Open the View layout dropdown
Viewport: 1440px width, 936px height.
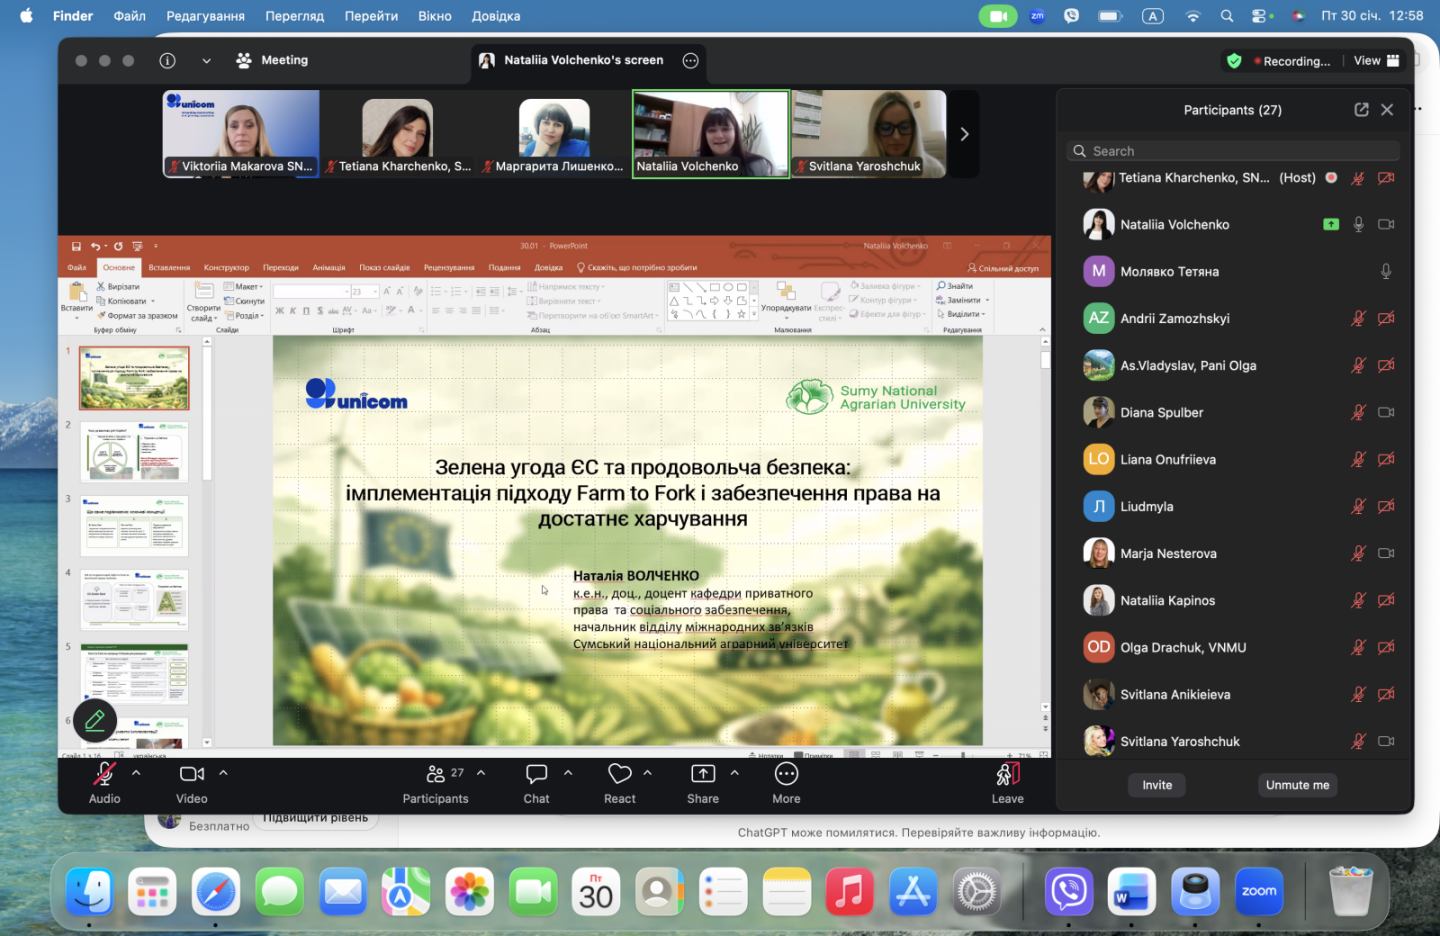(x=1376, y=60)
